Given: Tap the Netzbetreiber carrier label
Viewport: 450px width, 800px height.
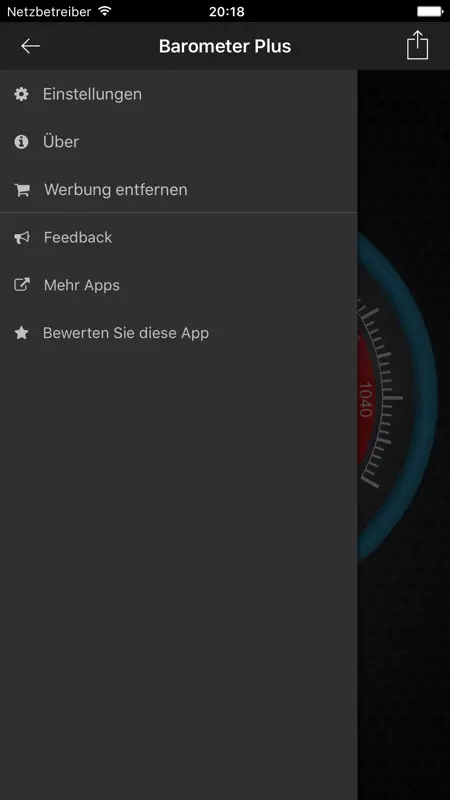Looking at the screenshot, I should (49, 11).
